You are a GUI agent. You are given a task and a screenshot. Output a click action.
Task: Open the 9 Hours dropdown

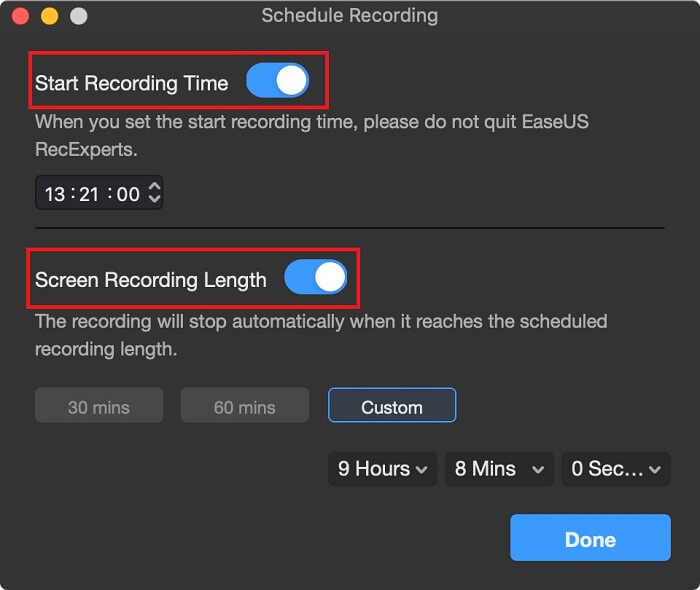tap(383, 469)
